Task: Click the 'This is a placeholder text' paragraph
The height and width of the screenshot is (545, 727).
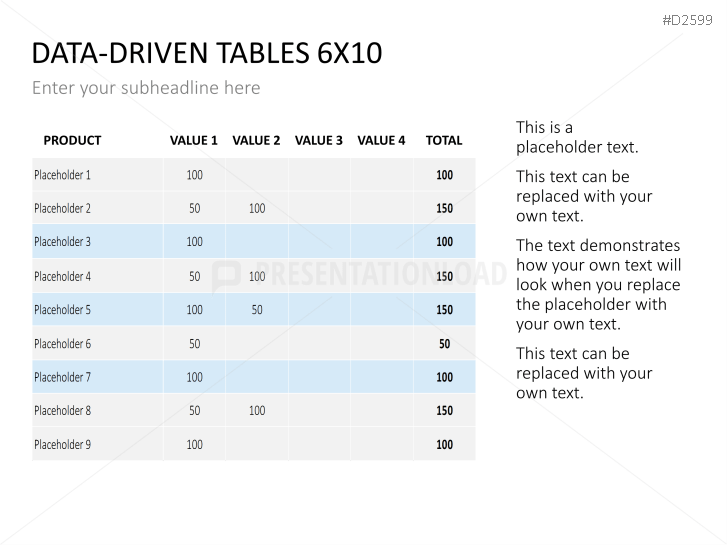Action: click(577, 137)
